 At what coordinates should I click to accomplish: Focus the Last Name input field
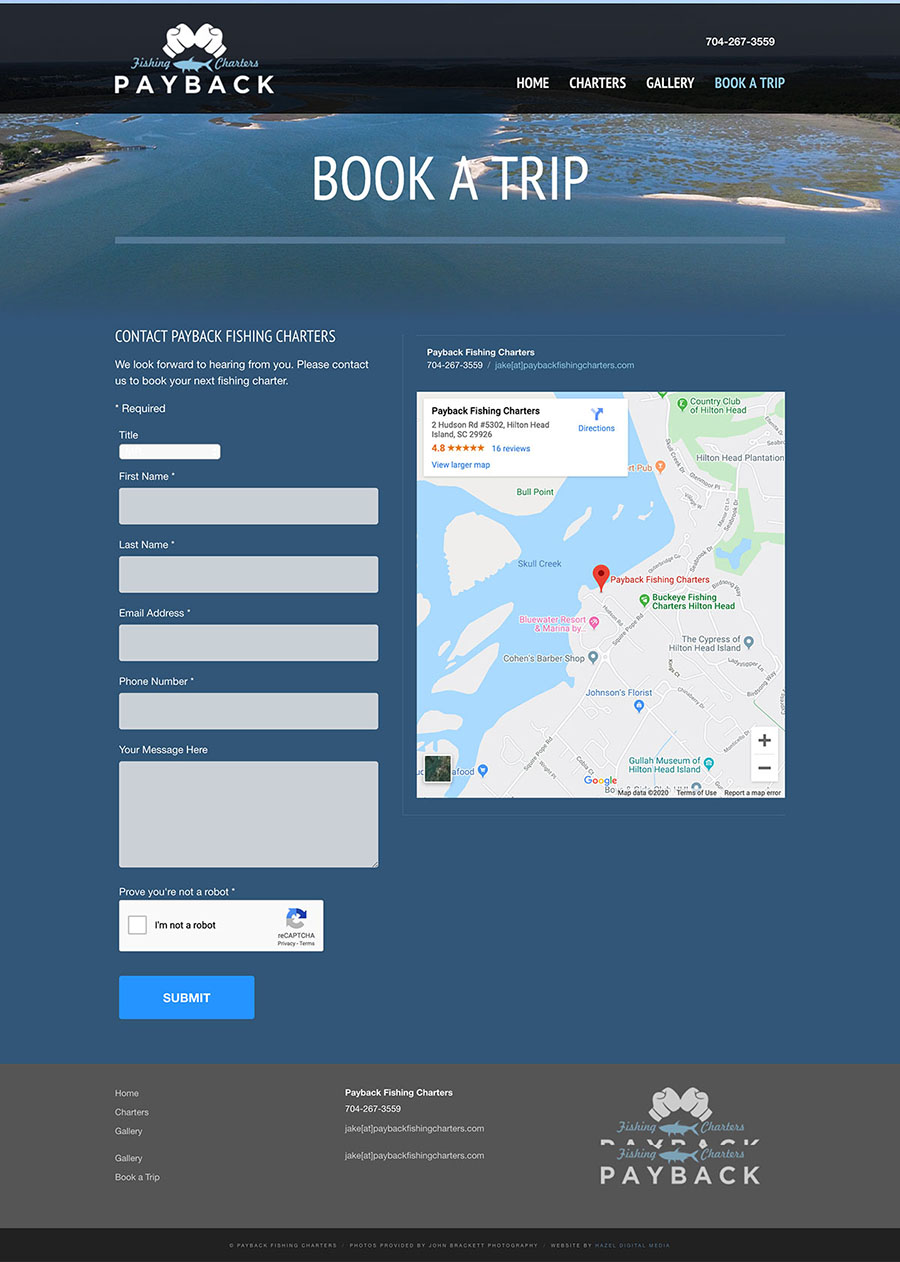coord(248,574)
